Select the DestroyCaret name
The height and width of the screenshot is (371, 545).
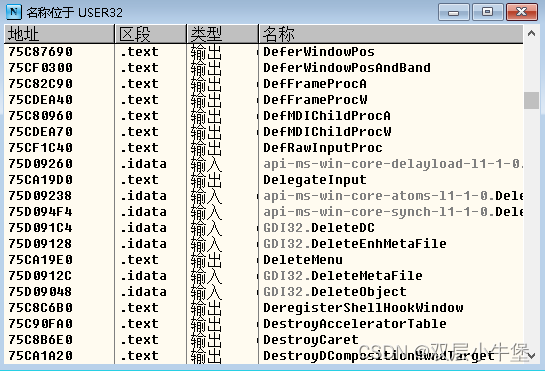(x=311, y=340)
